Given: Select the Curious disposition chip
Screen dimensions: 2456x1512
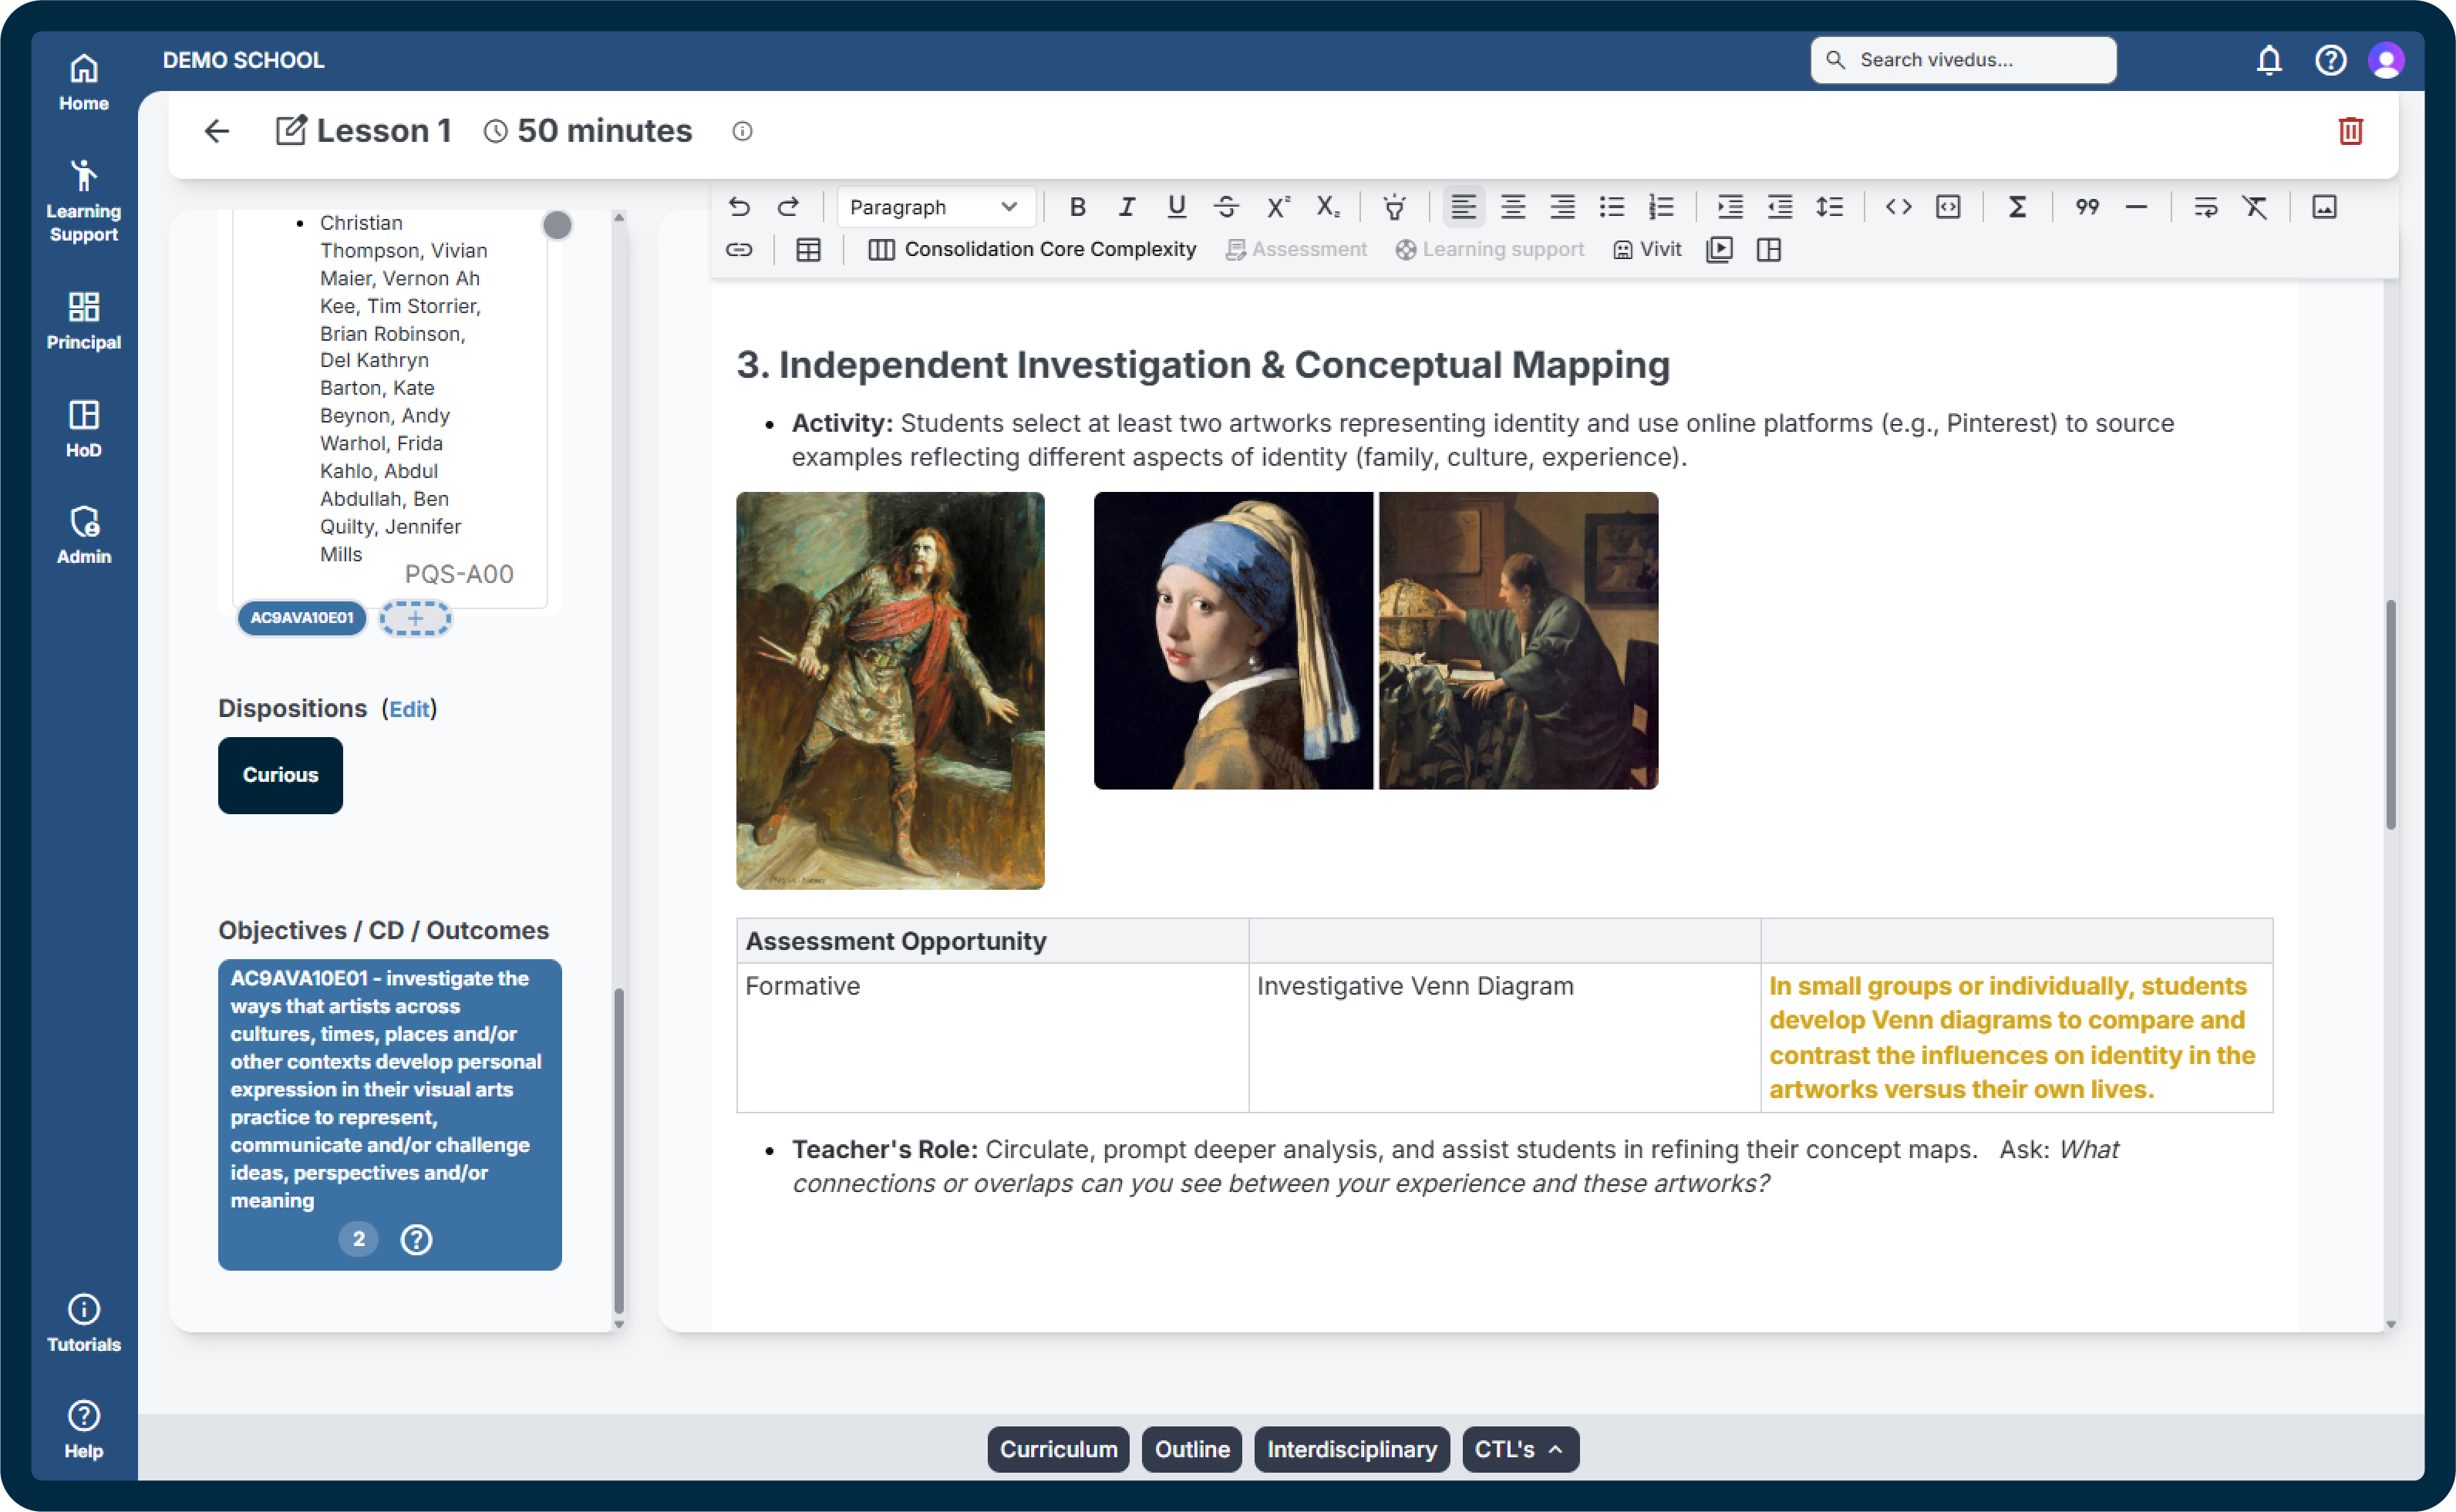Looking at the screenshot, I should click(280, 775).
